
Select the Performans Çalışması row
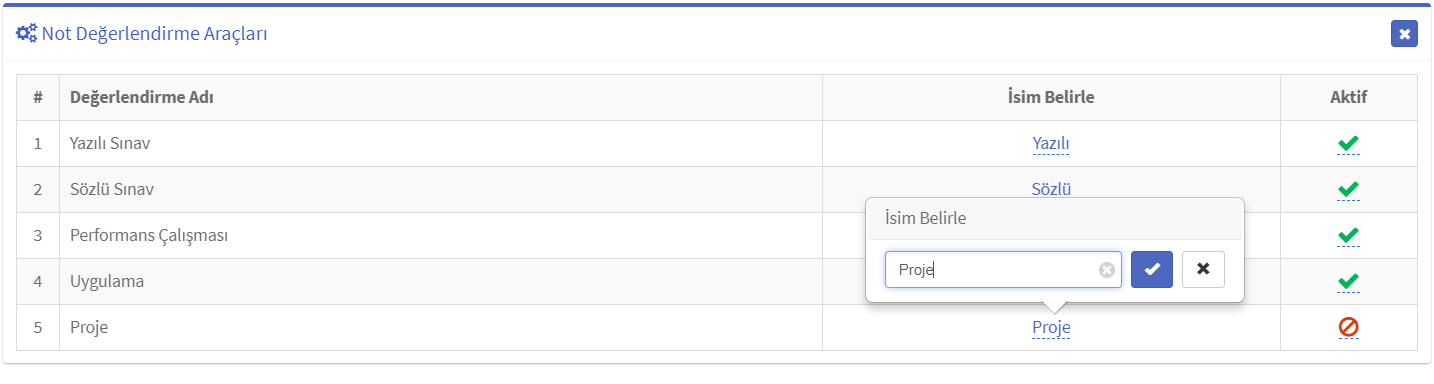pos(716,236)
